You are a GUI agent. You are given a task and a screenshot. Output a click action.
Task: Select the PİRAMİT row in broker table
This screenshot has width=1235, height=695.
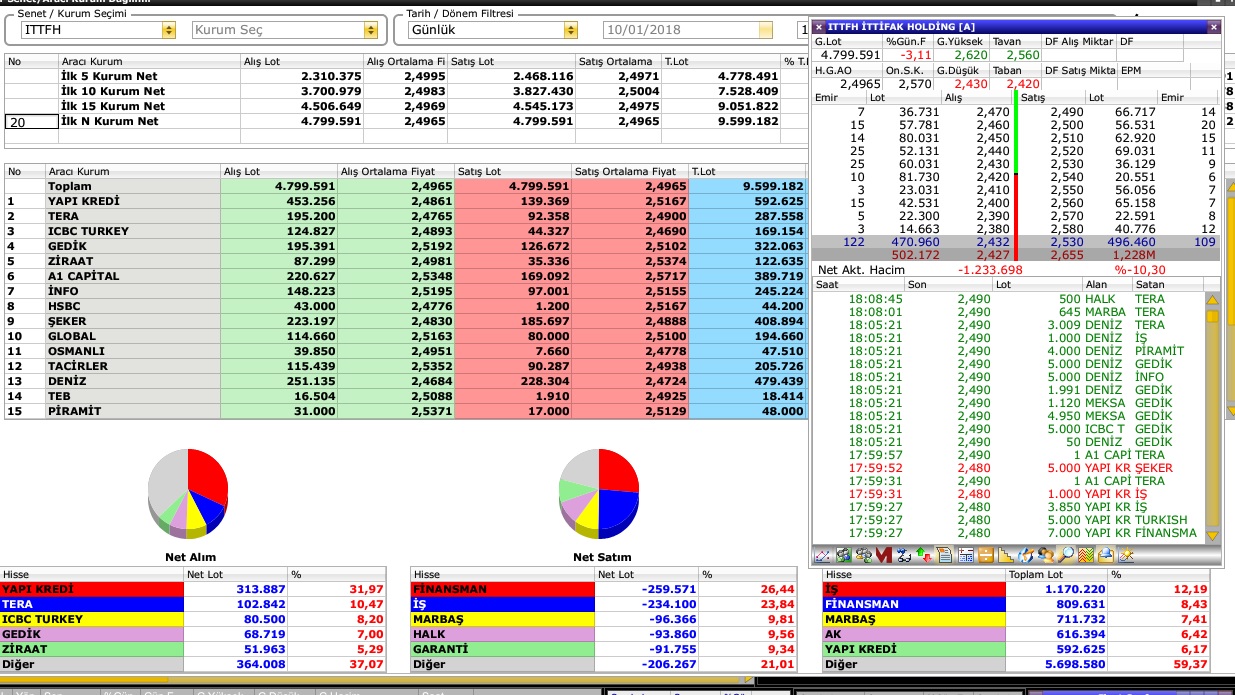[x=406, y=411]
